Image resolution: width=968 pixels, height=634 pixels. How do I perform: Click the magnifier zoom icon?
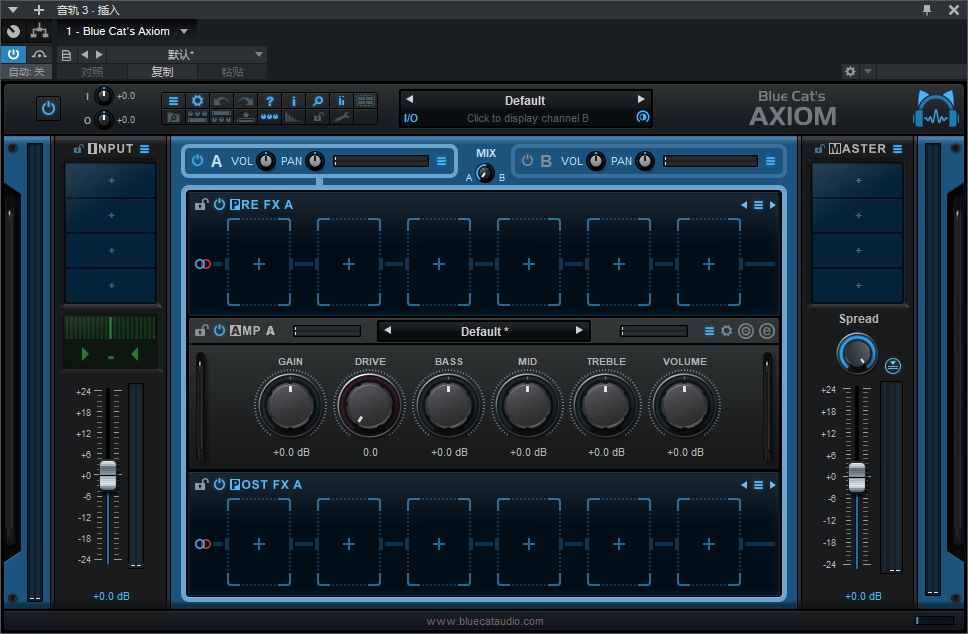(x=317, y=101)
